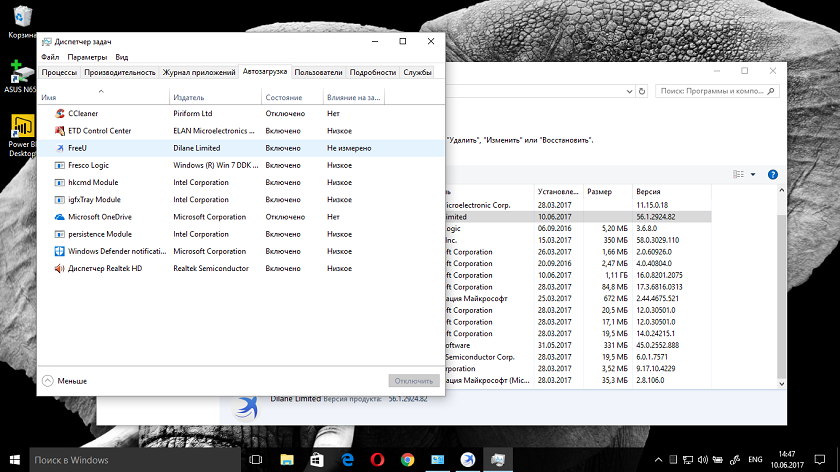Click the Piriform Ltd publisher cell
Image resolution: width=840 pixels, height=472 pixels.
[x=193, y=114]
